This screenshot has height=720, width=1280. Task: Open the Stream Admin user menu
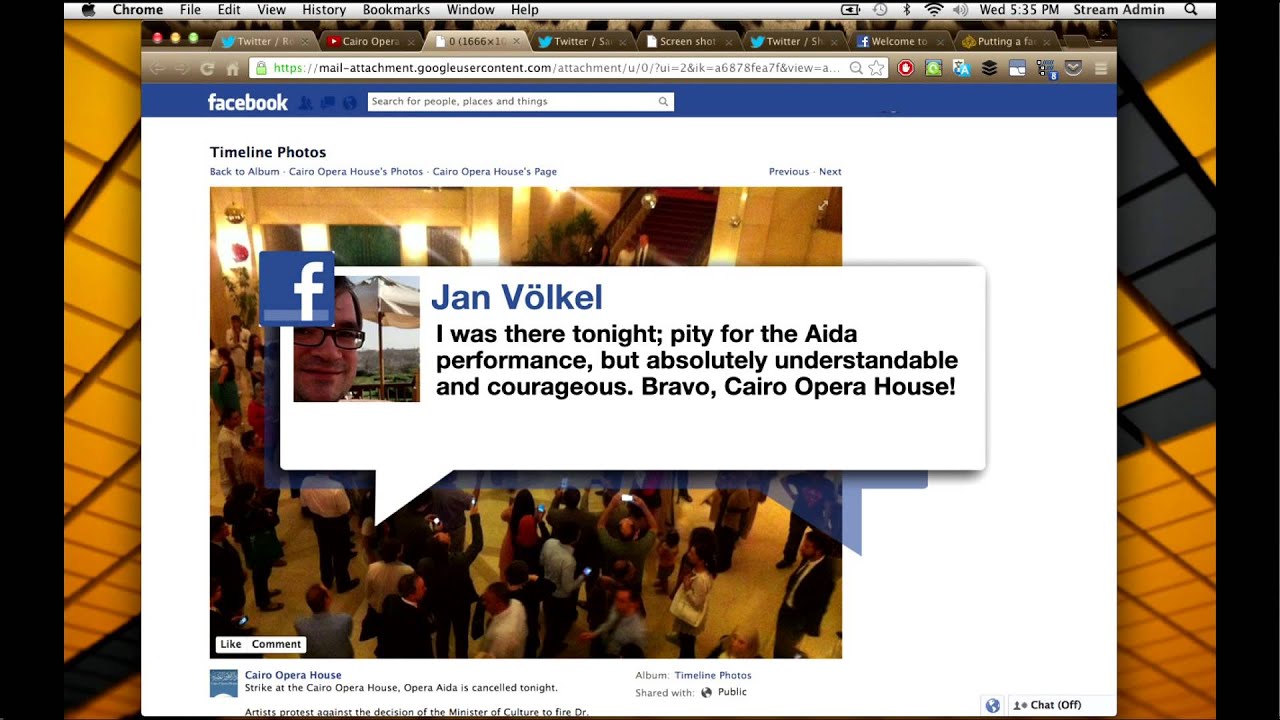1119,10
